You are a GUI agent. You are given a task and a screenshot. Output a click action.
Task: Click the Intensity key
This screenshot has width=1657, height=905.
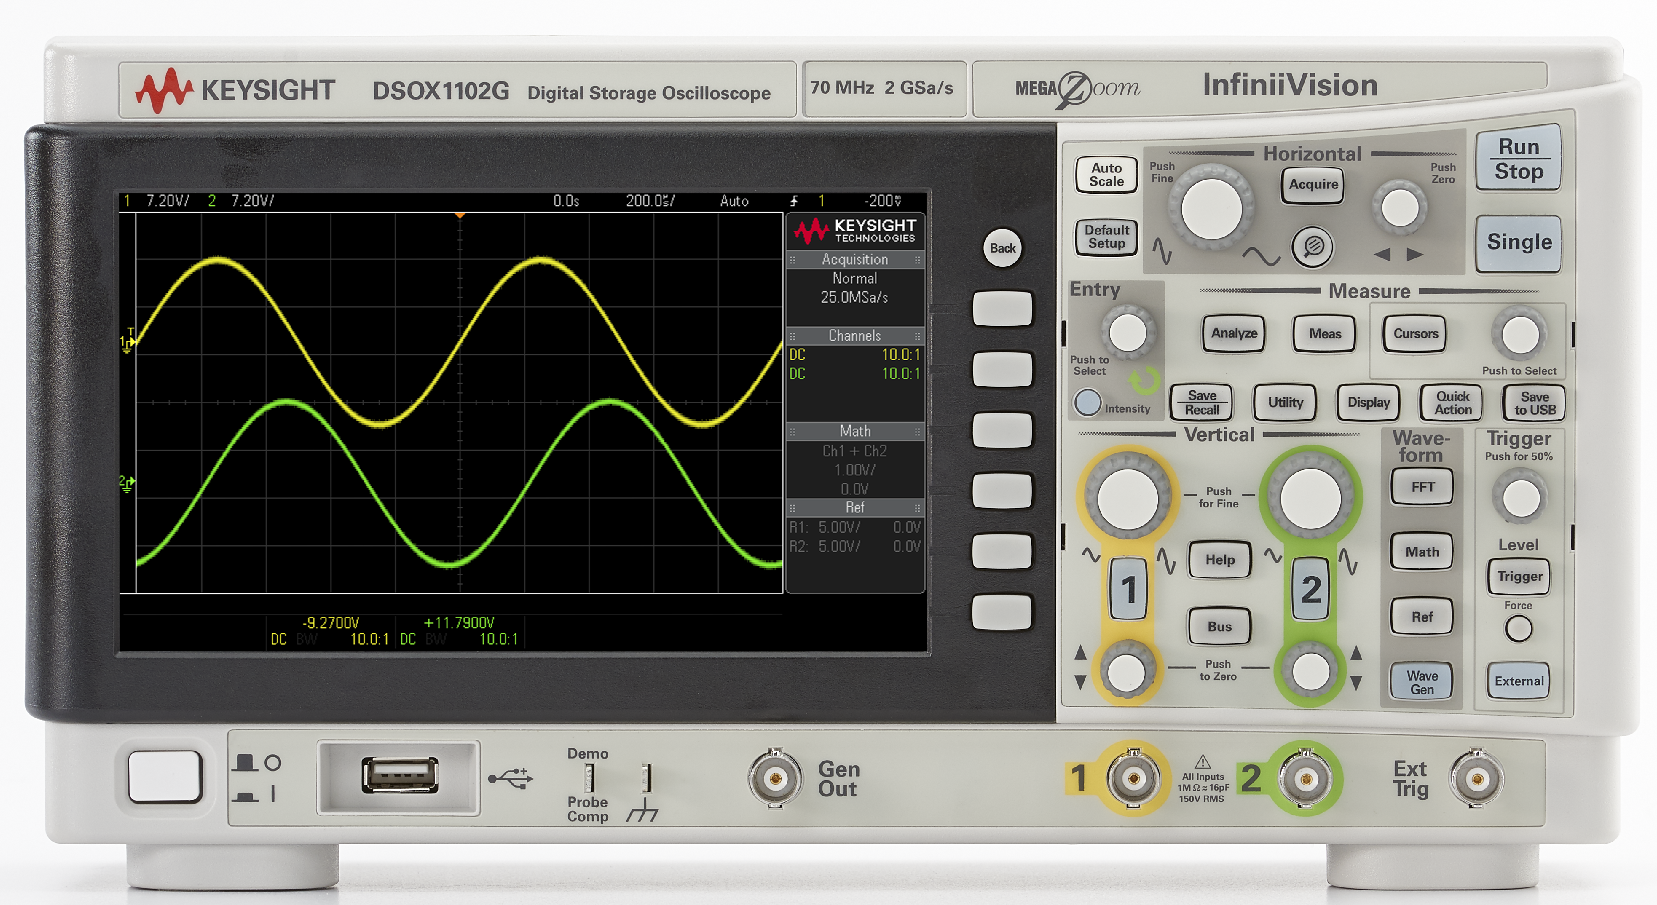point(1087,402)
